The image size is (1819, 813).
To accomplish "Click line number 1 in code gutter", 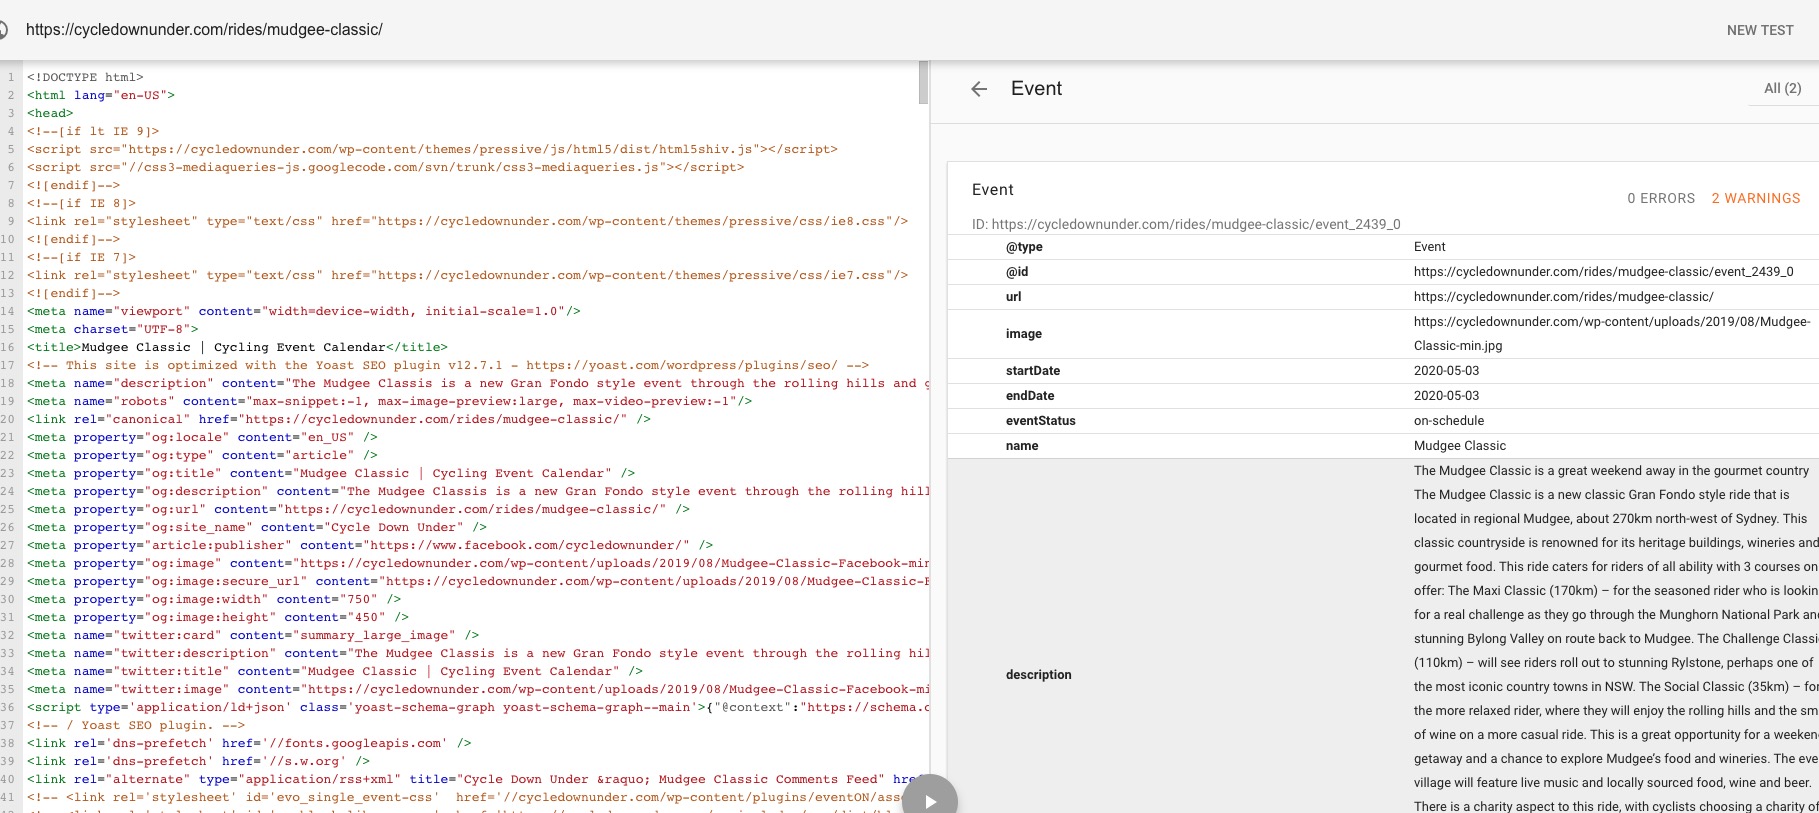I will coord(10,77).
